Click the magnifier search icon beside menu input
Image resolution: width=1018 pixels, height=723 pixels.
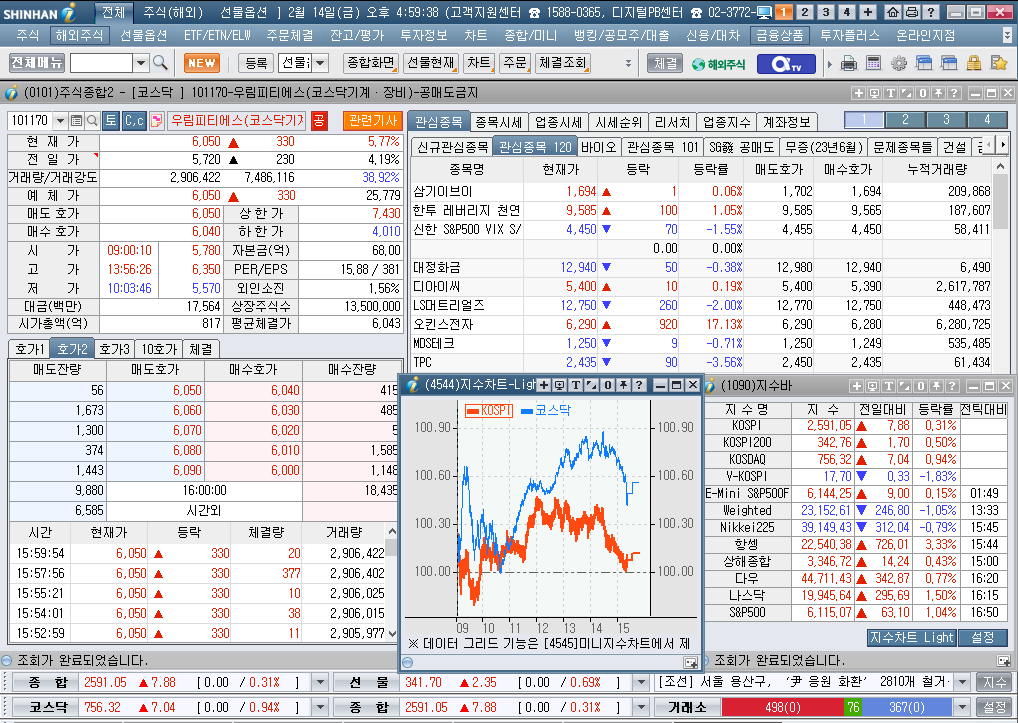point(160,63)
